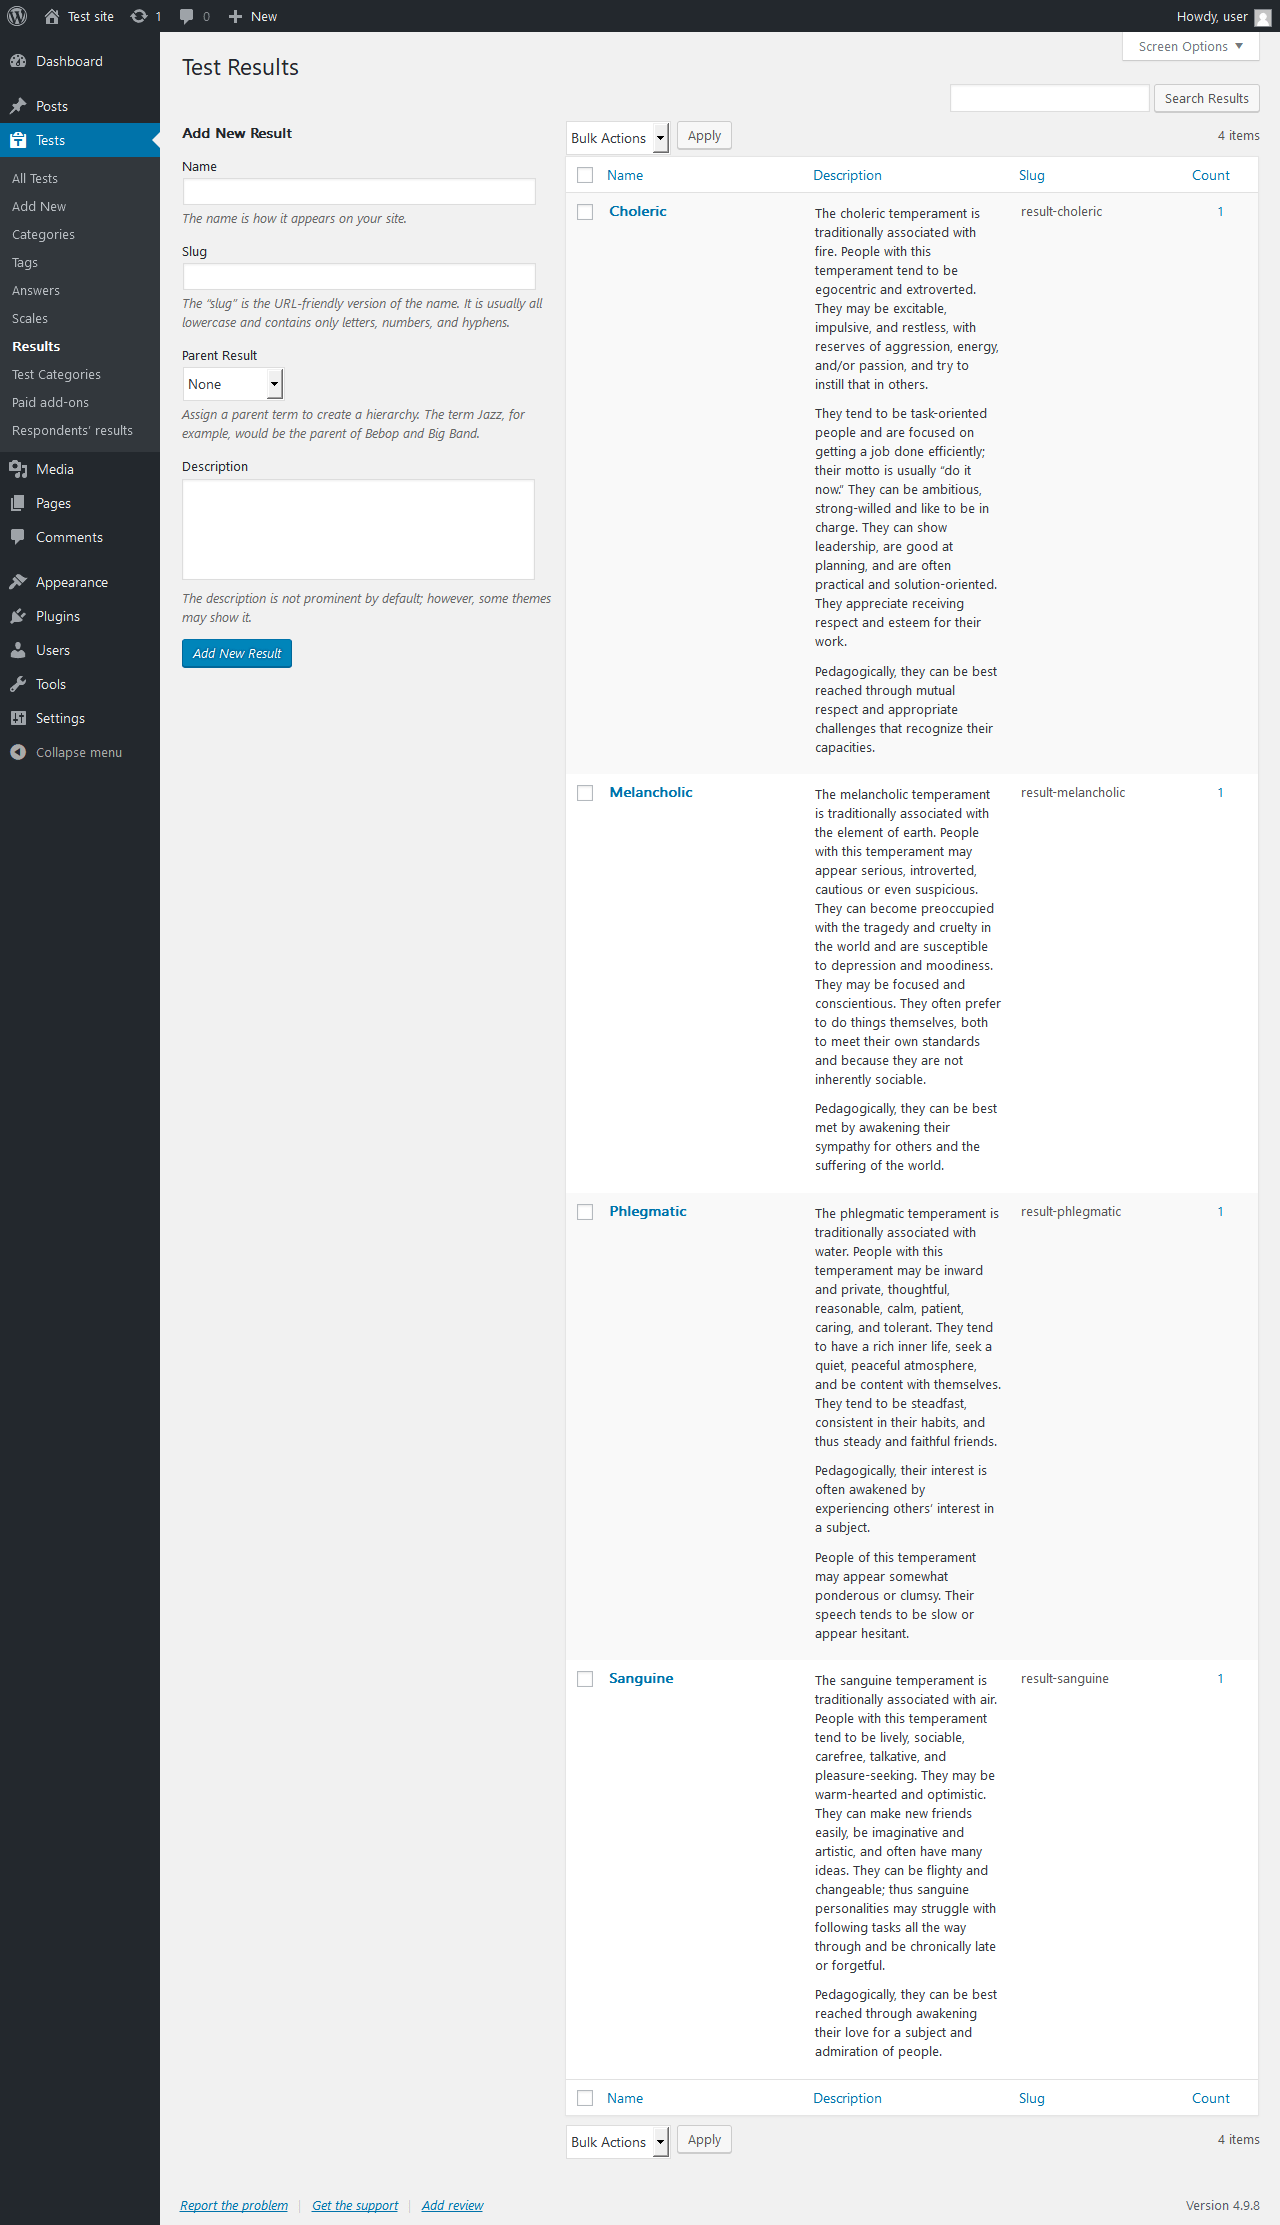This screenshot has width=1280, height=2225.
Task: Click the bottom Apply button
Action: click(x=704, y=2140)
